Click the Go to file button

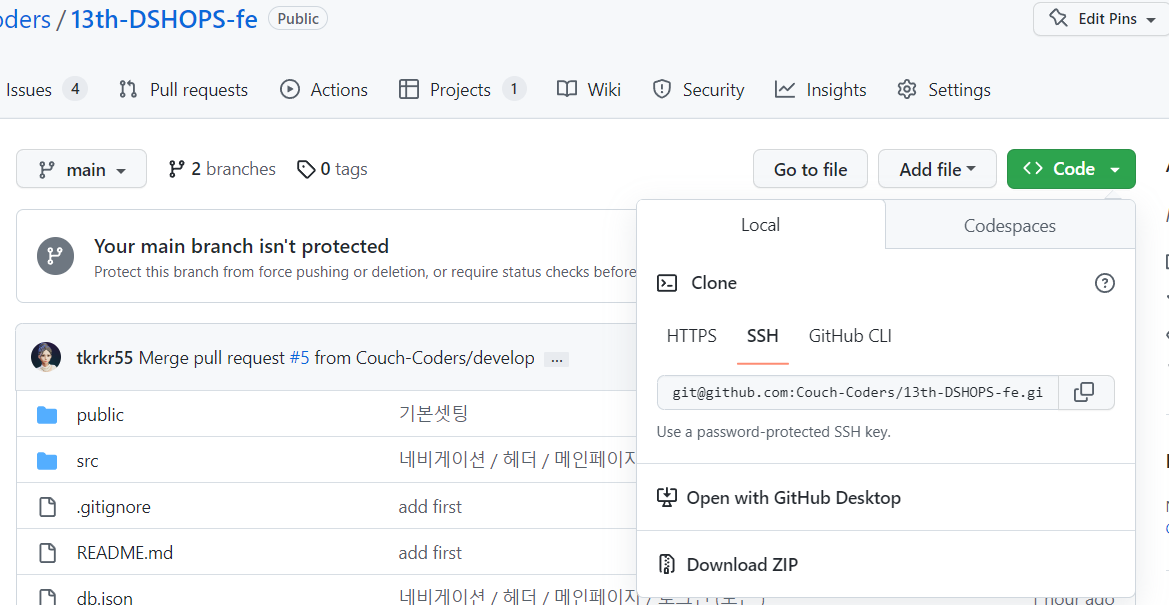coord(810,169)
